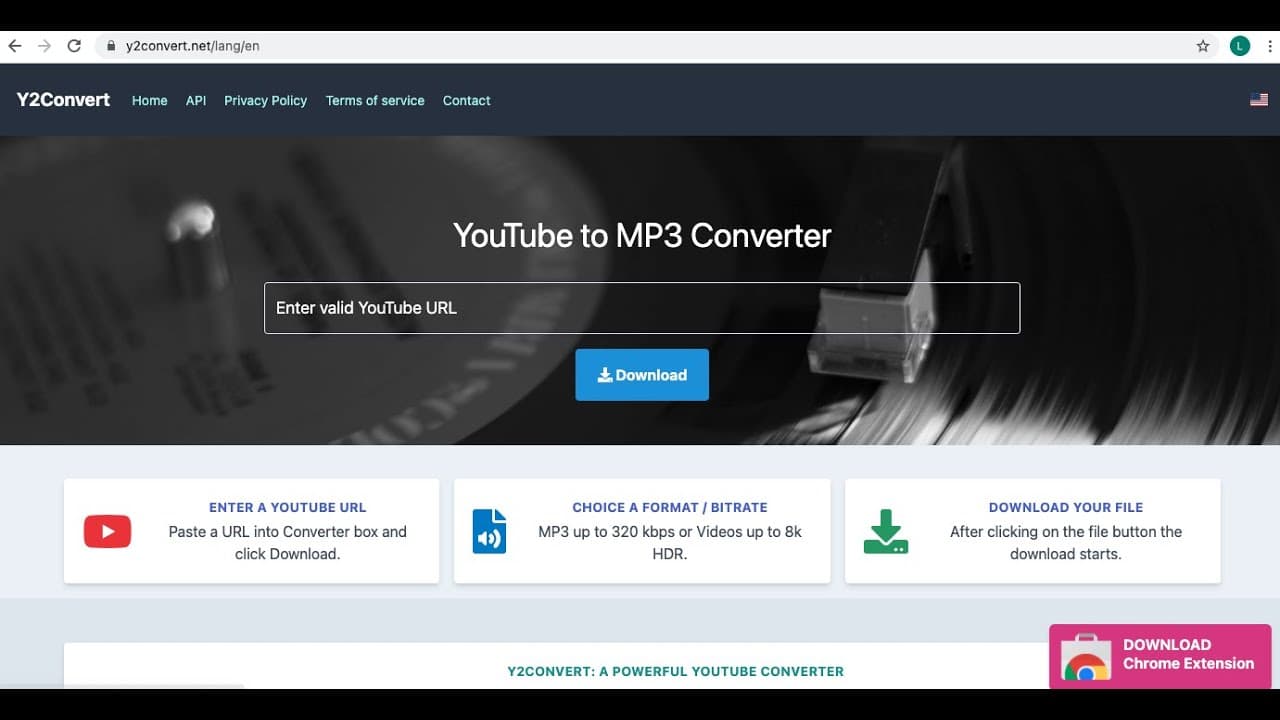This screenshot has width=1280, height=720.
Task: Click the ENTER A YOUTUBE URL heading
Action: pyautogui.click(x=288, y=507)
